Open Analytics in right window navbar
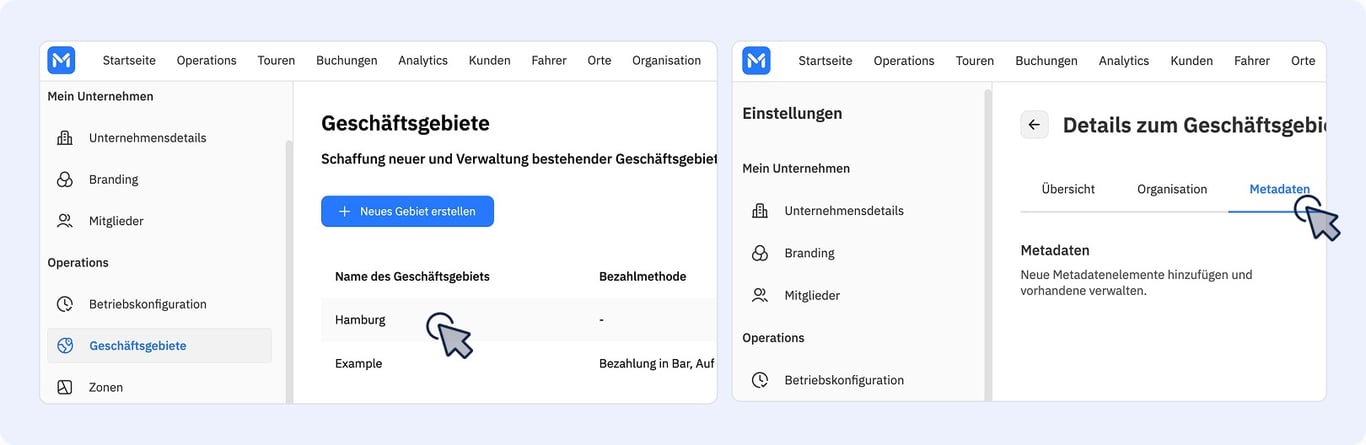1366x445 pixels. pos(1124,60)
